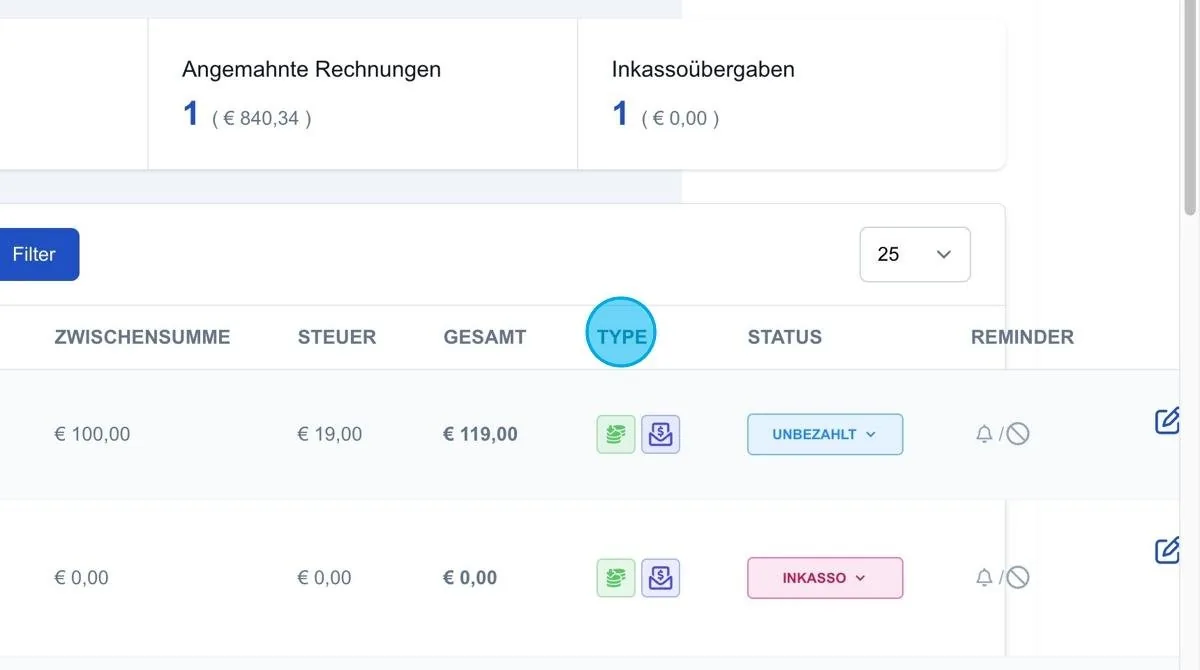Image resolution: width=1200 pixels, height=670 pixels.
Task: Click the page vertical scrollbar
Action: 1190,107
